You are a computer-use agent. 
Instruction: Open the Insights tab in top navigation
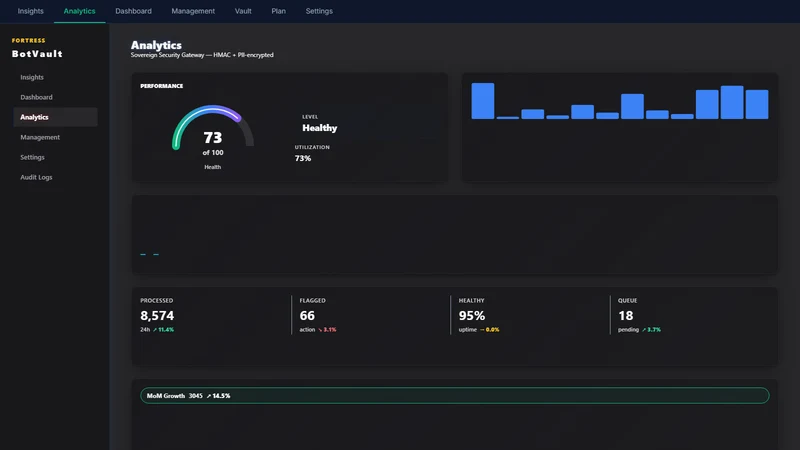coord(31,11)
